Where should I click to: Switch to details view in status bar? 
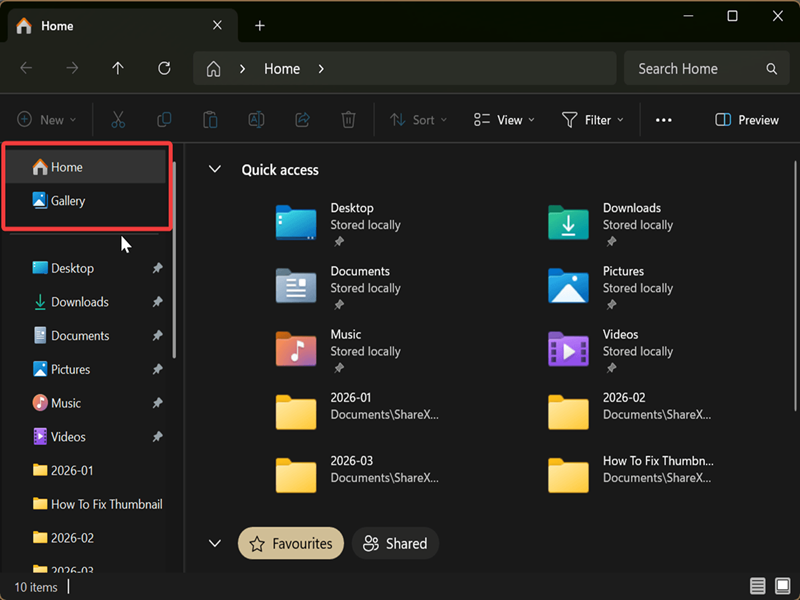758,586
